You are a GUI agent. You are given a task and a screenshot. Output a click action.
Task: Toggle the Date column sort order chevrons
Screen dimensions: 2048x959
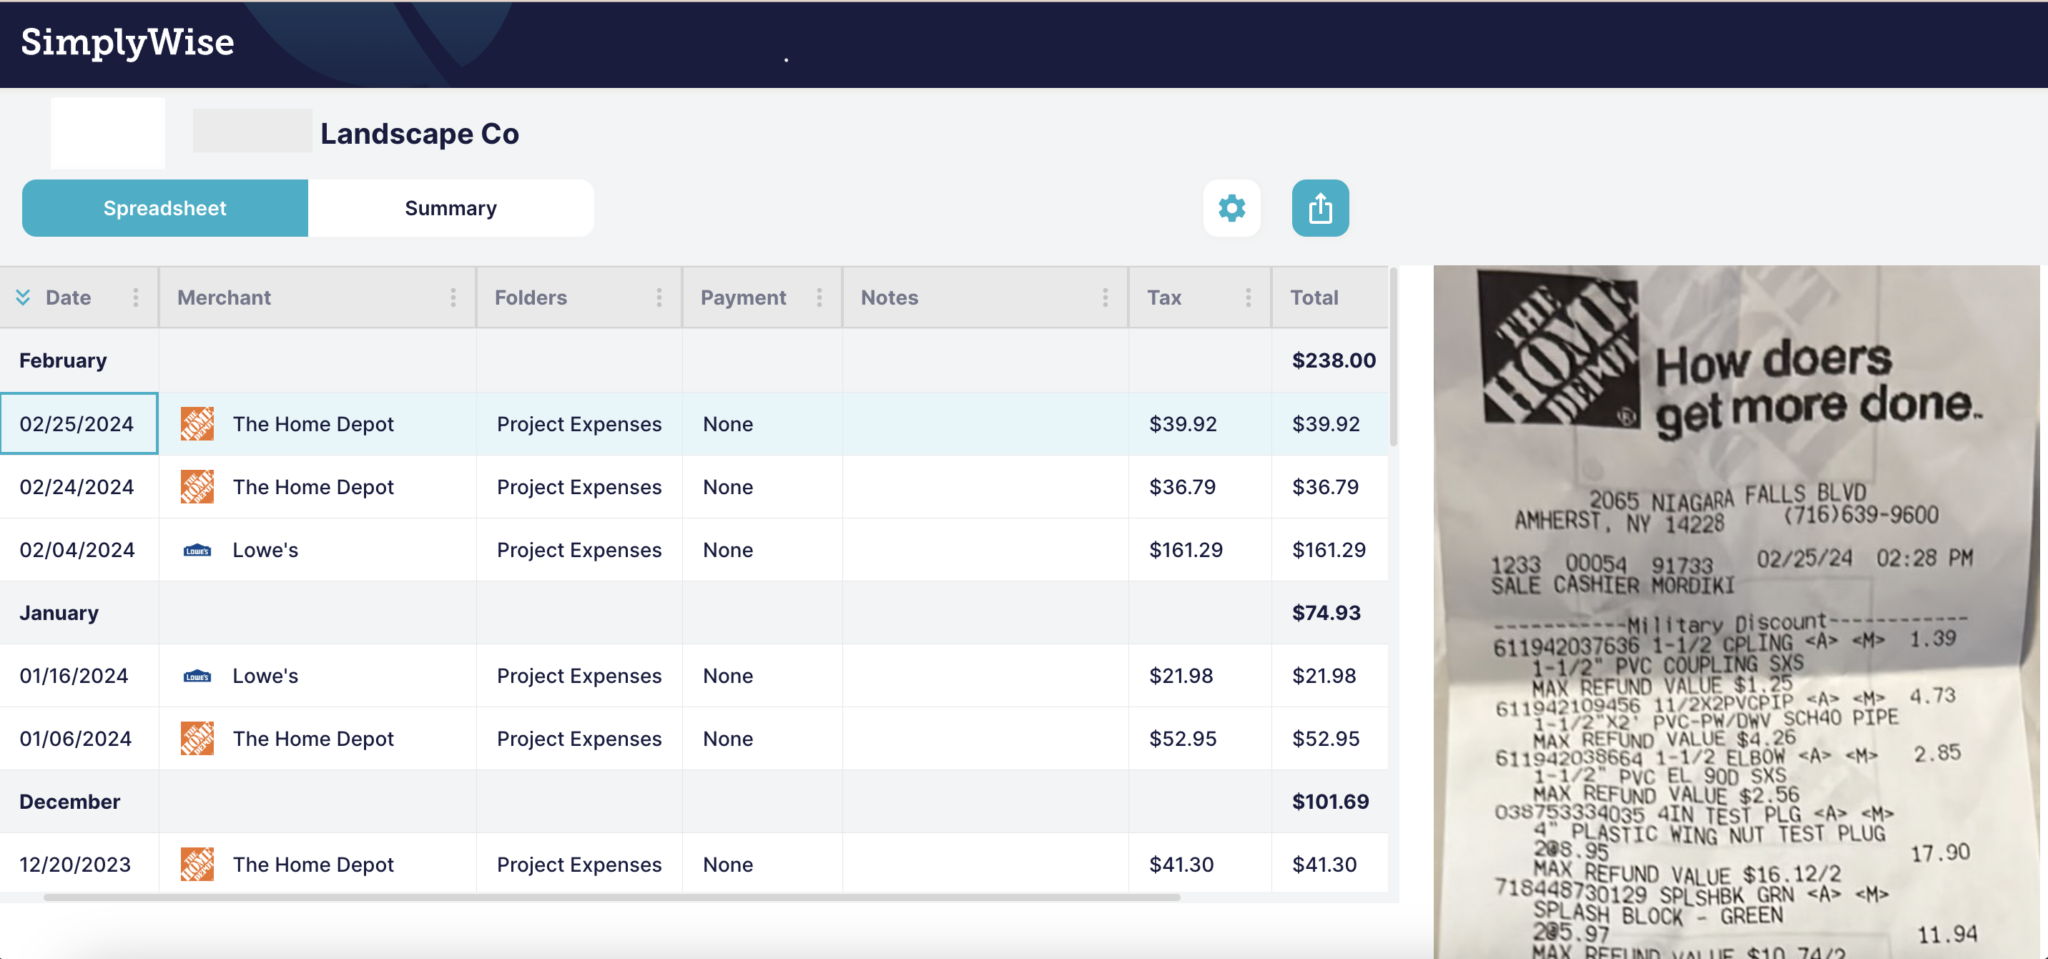pos(22,297)
